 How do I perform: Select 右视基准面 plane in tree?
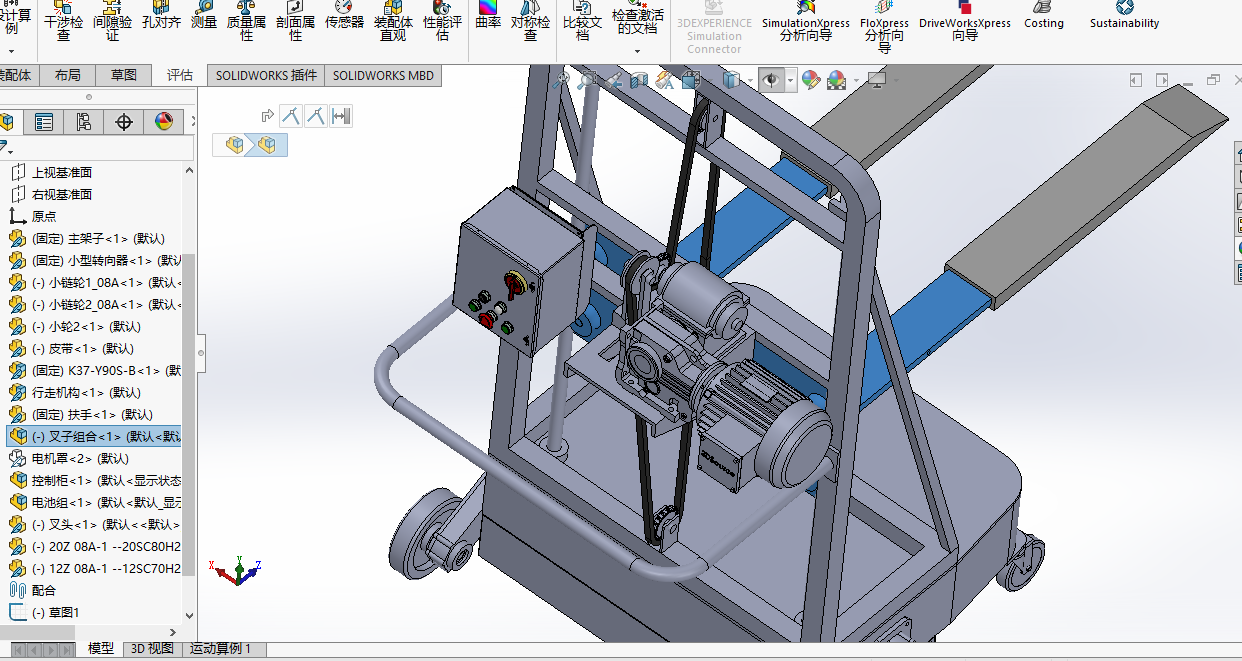coord(62,194)
